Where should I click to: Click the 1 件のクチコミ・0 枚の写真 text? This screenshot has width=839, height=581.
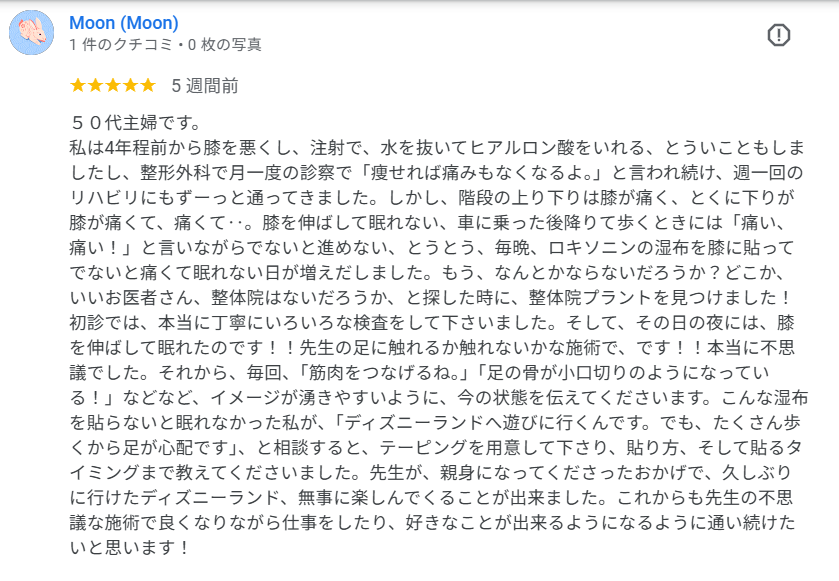click(x=166, y=45)
